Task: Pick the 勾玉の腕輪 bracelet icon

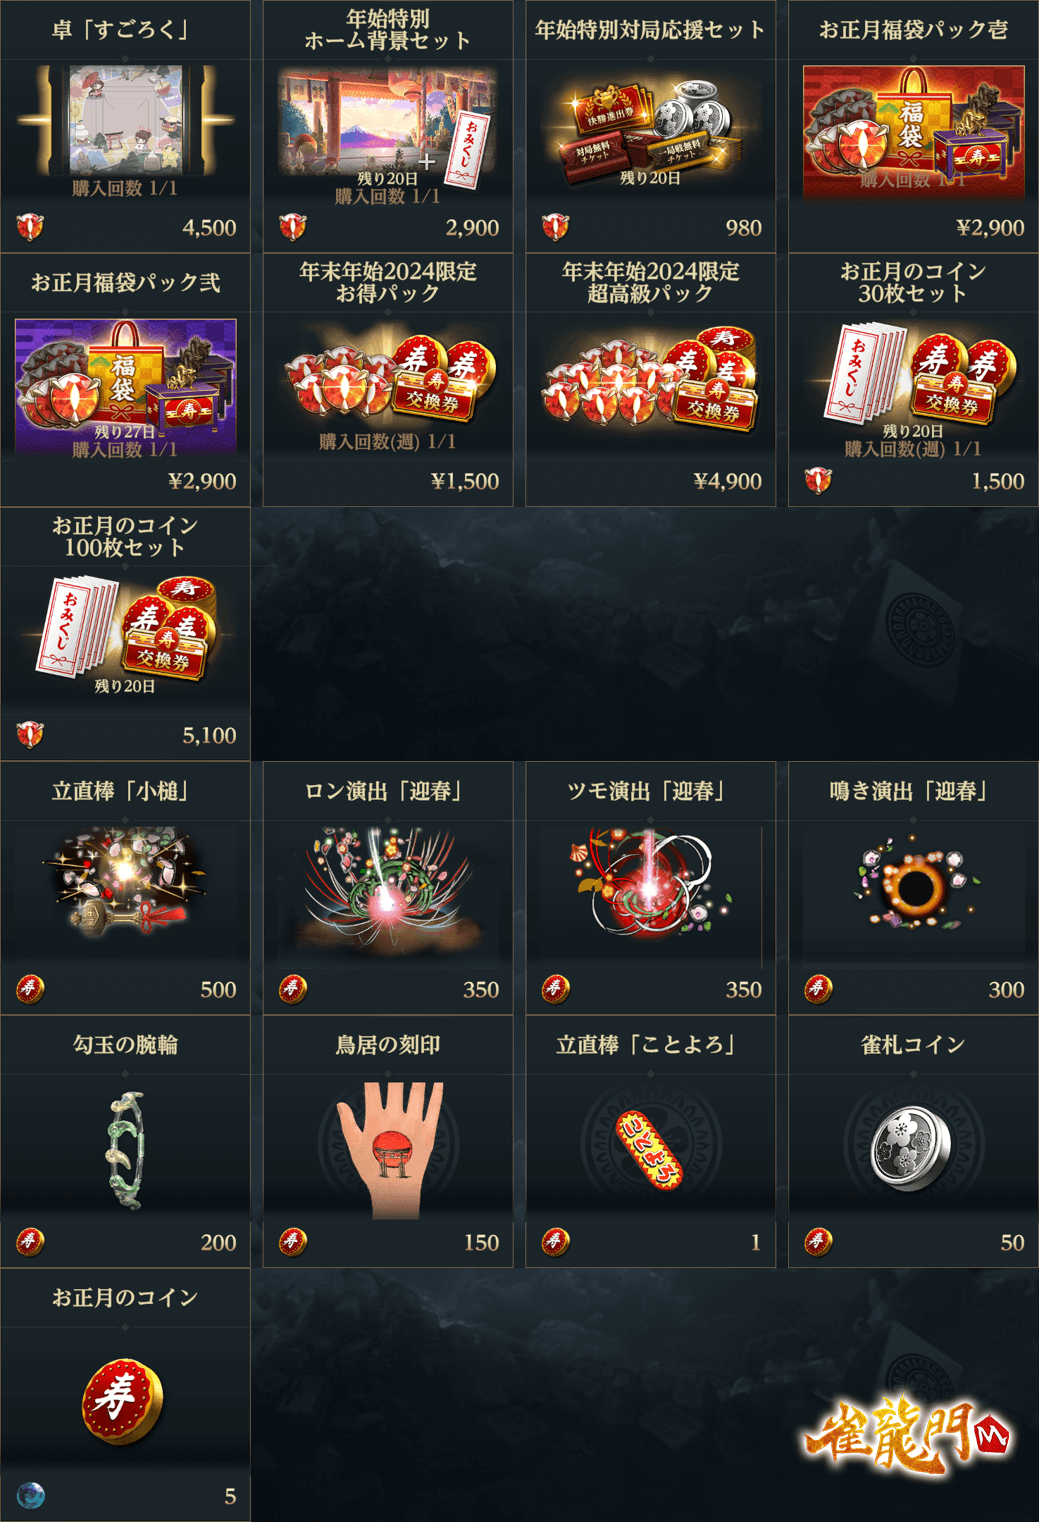Action: (127, 1150)
